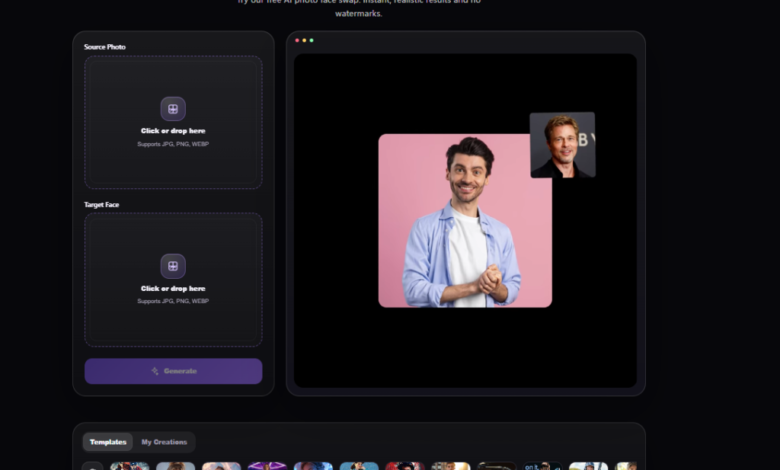Click the upload icon in Source Photo box

(x=173, y=109)
